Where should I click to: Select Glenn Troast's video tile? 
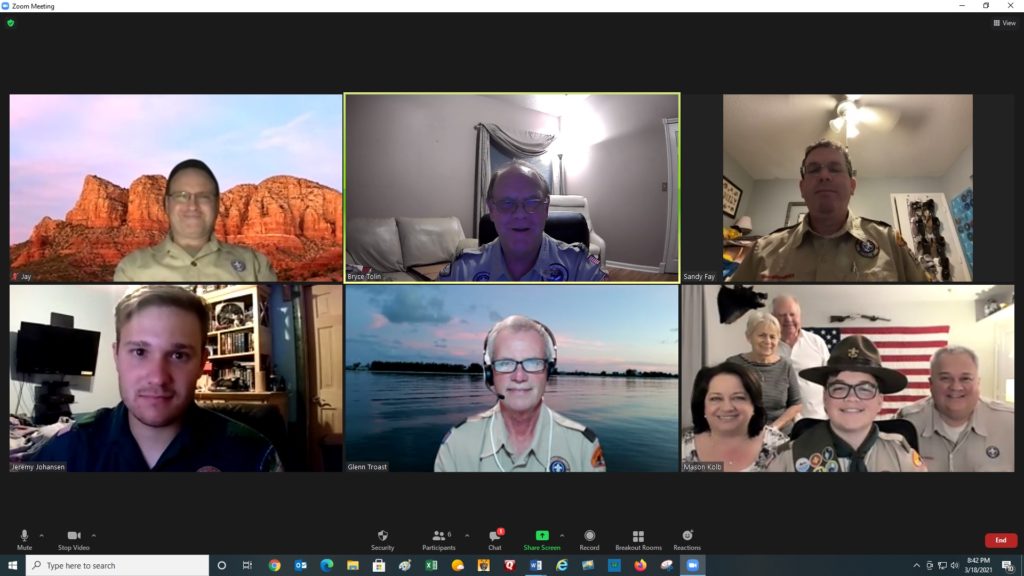[511, 378]
